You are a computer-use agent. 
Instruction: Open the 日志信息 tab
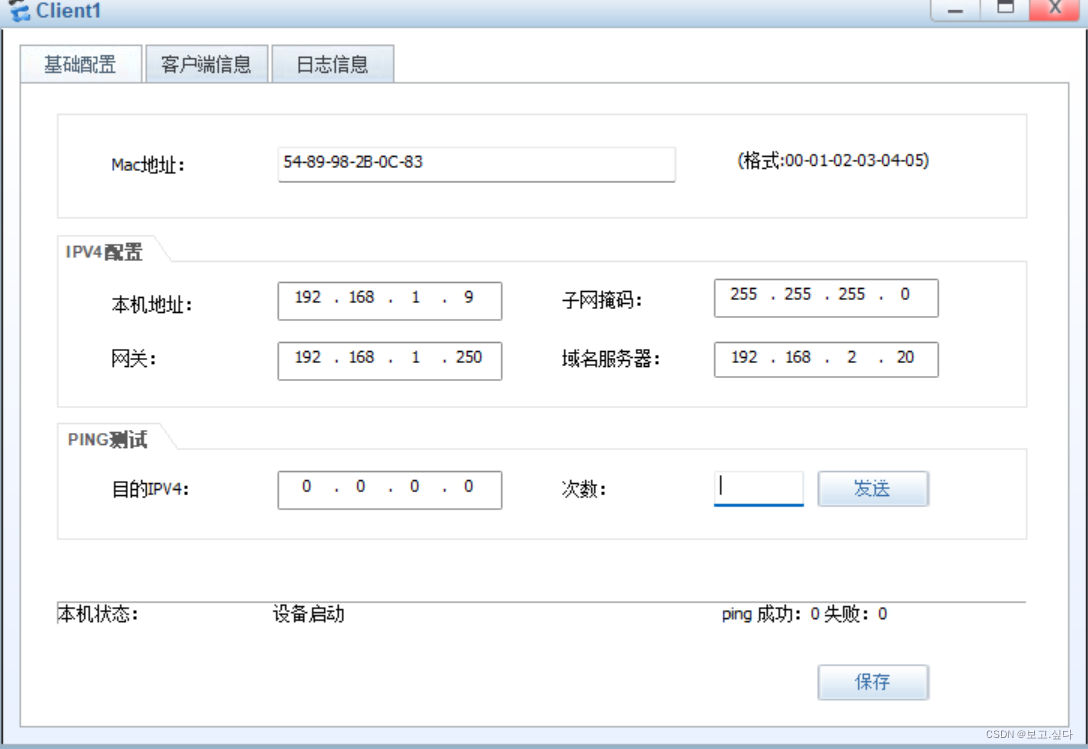[332, 65]
